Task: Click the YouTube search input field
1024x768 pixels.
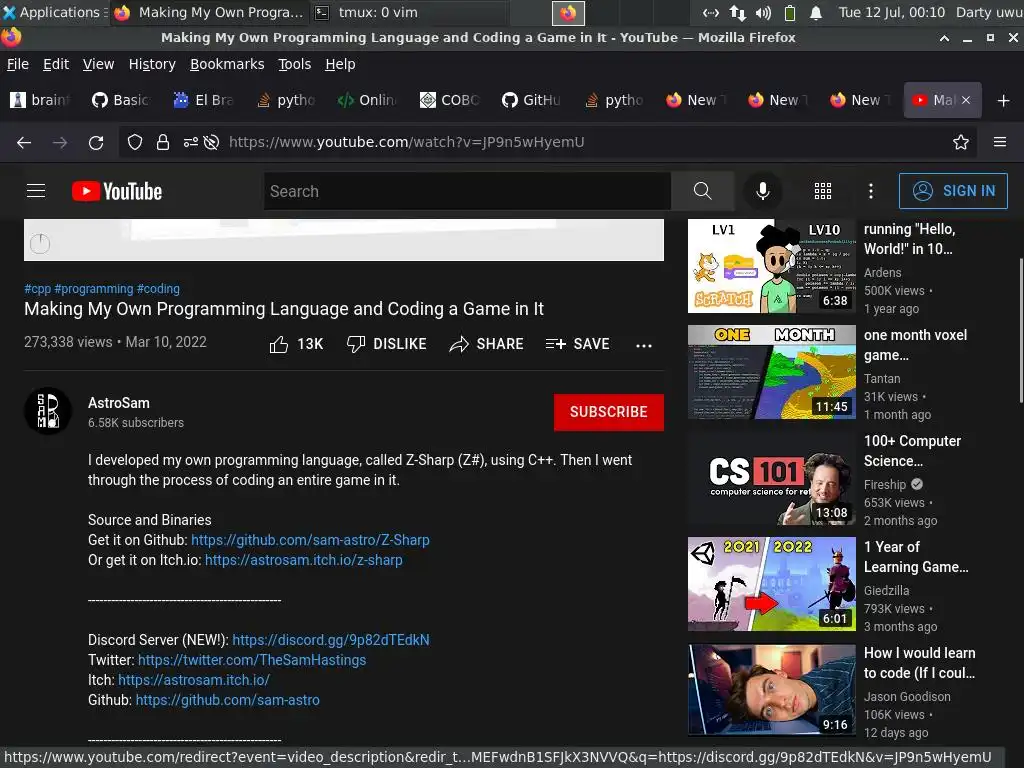Action: tap(467, 191)
